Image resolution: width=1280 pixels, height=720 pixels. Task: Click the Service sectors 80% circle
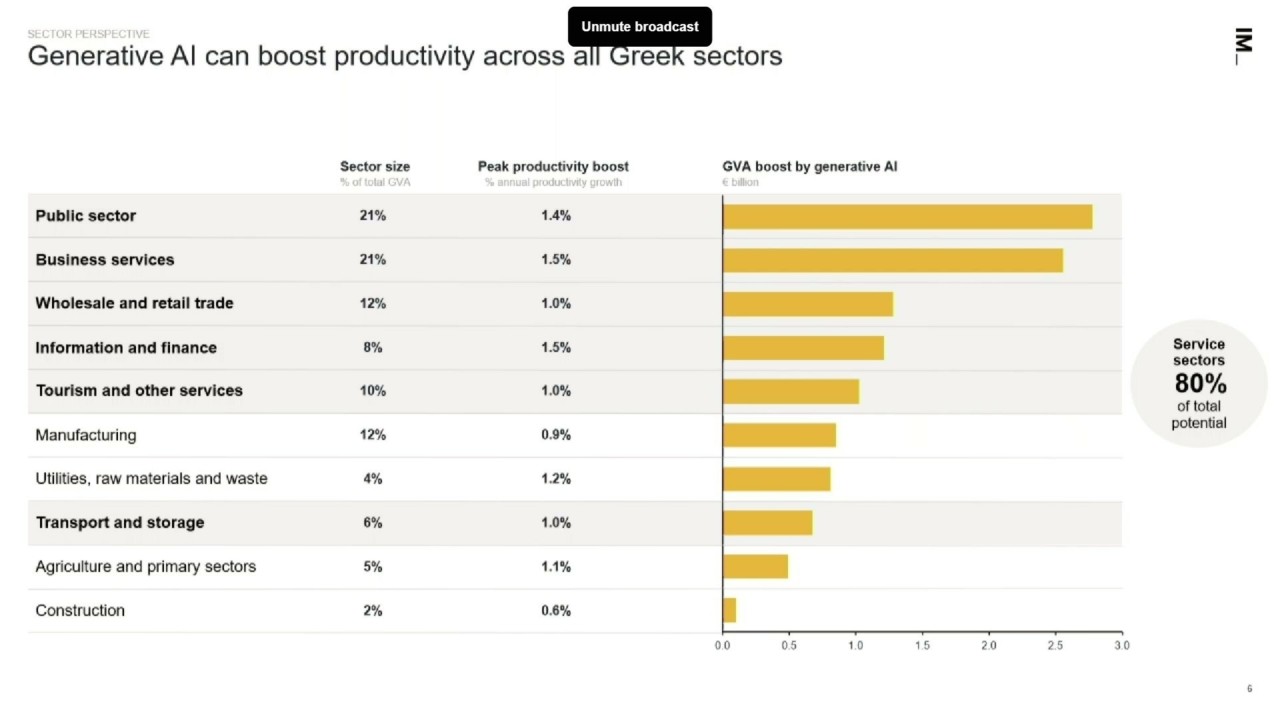(x=1199, y=383)
